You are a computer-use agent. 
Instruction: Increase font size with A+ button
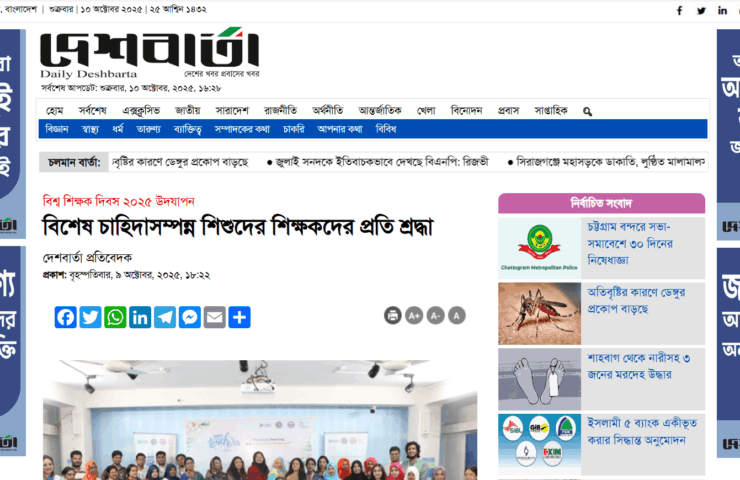tap(414, 315)
